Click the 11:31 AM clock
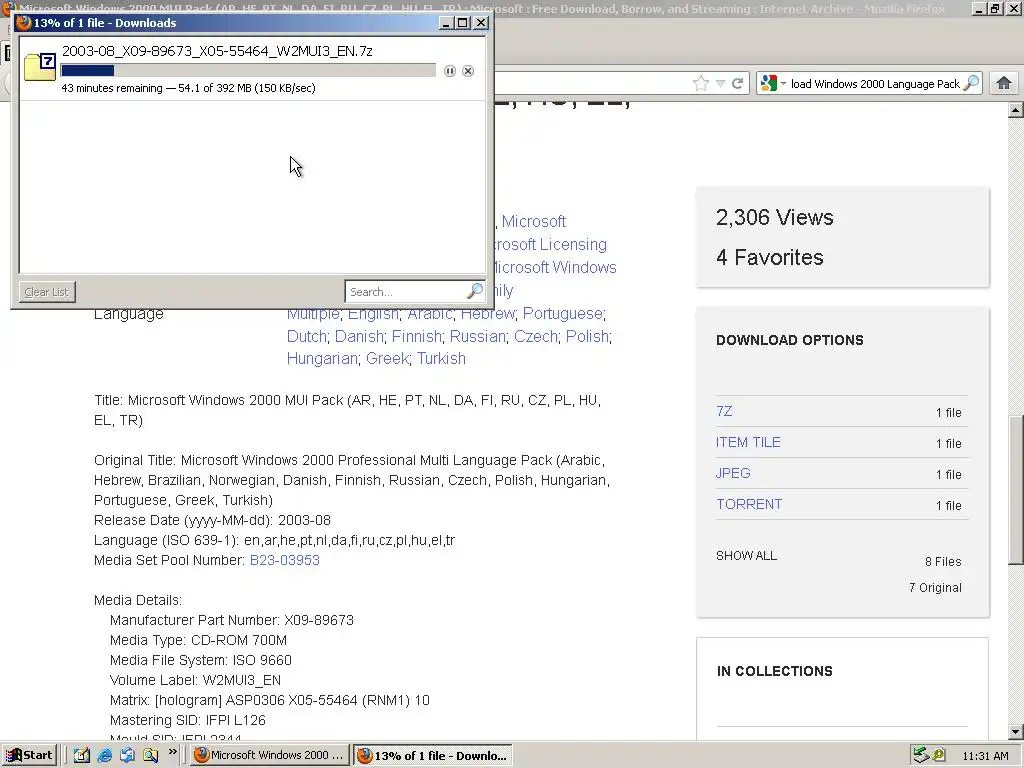 pos(985,756)
